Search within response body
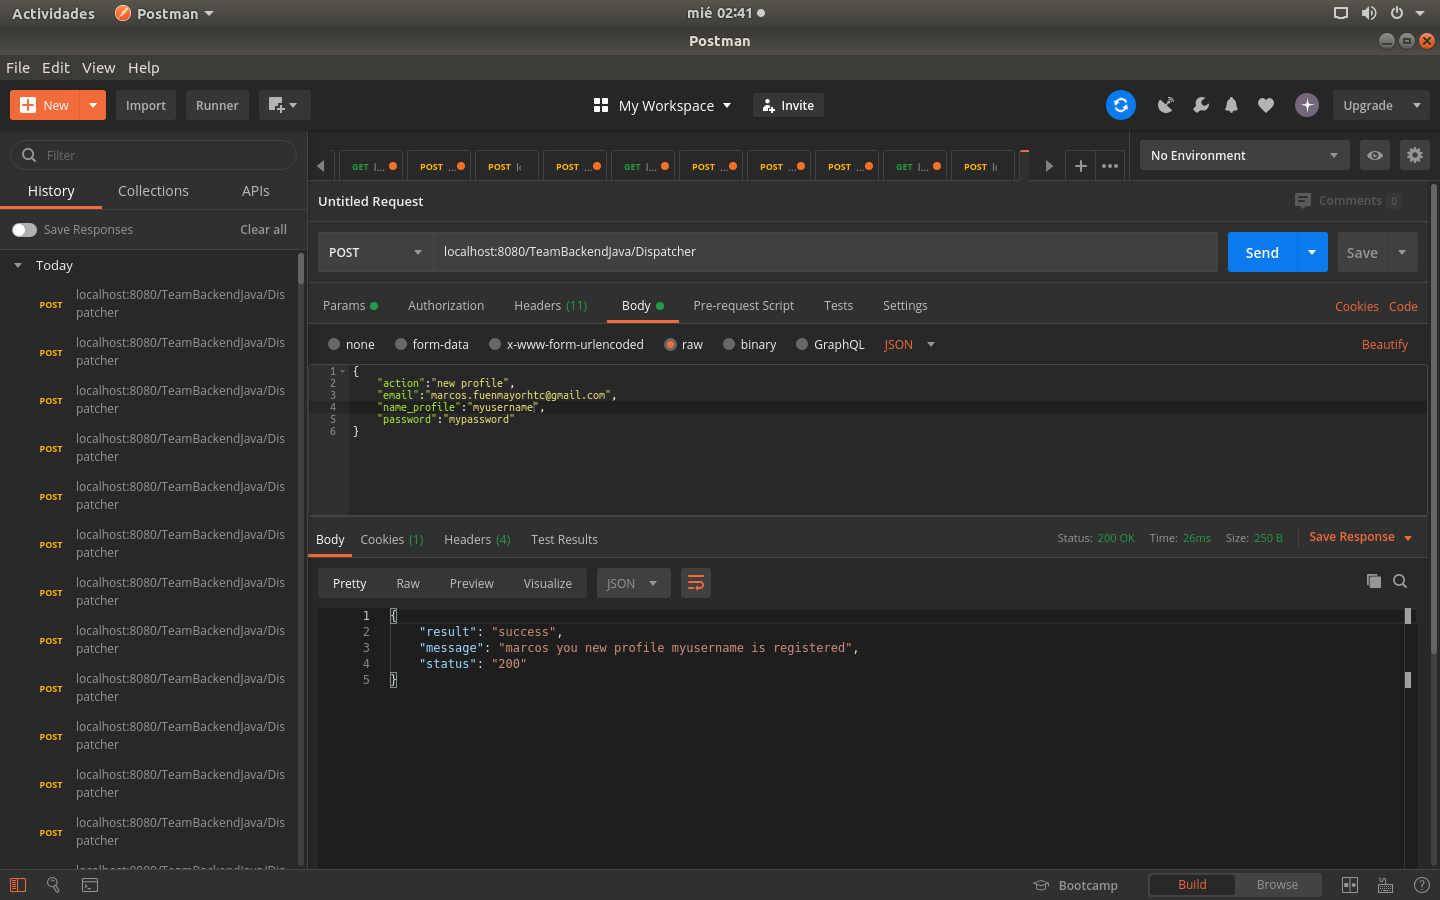 [x=1400, y=581]
